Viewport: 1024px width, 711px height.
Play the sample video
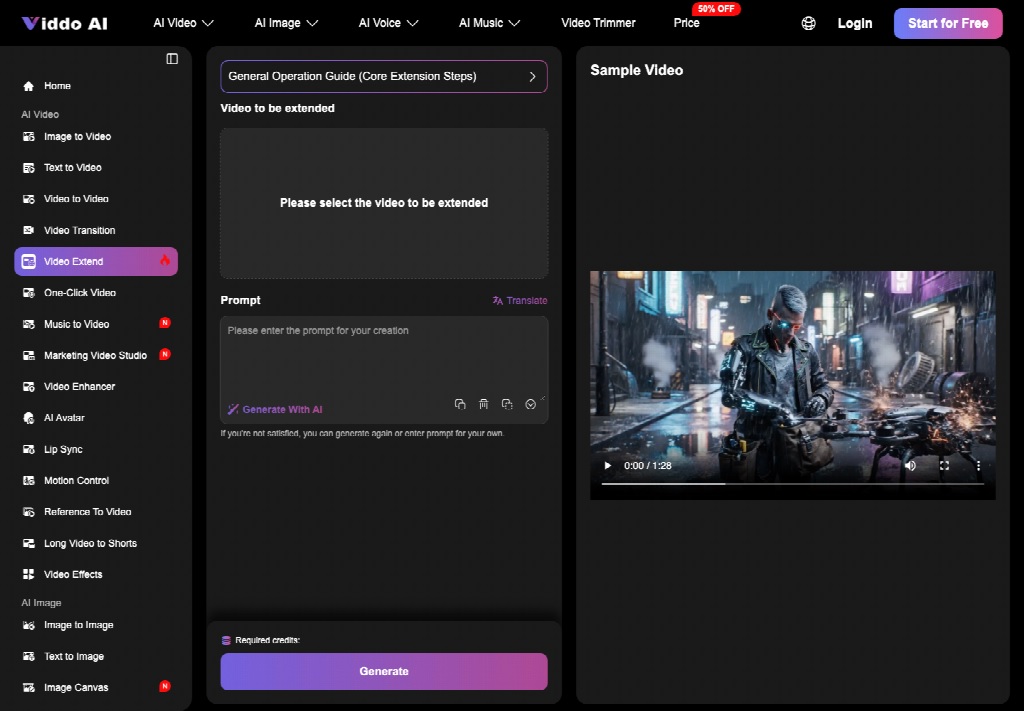[x=608, y=466]
